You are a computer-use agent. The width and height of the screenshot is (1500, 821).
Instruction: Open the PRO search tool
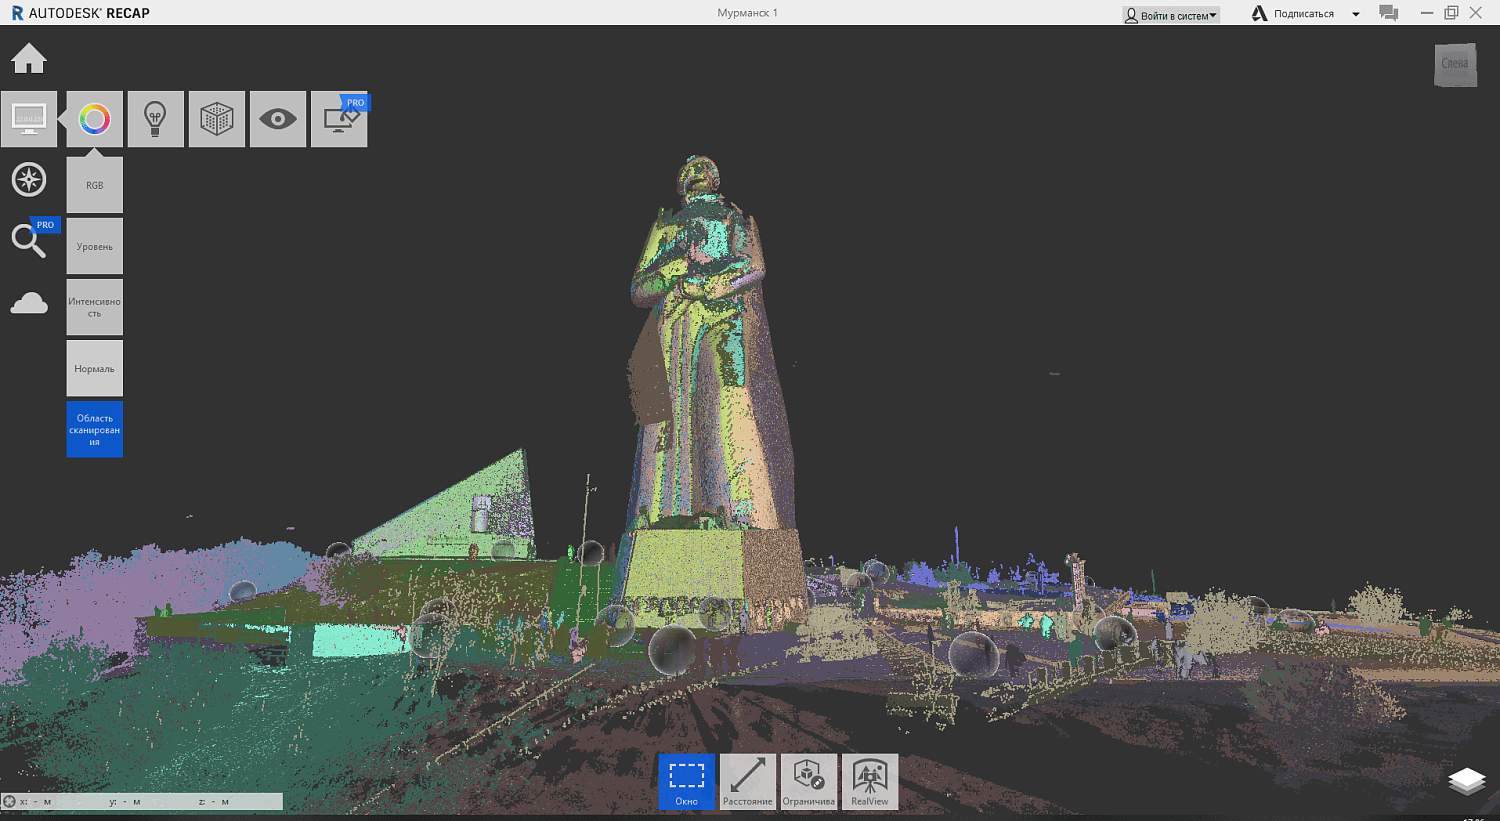click(29, 240)
